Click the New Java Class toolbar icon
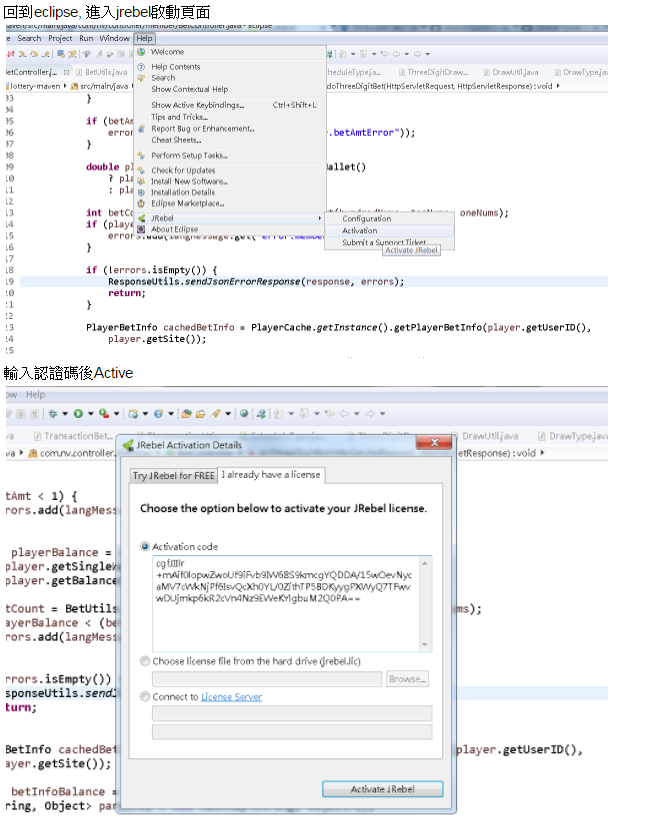The width and height of the screenshot is (652, 822). [158, 414]
